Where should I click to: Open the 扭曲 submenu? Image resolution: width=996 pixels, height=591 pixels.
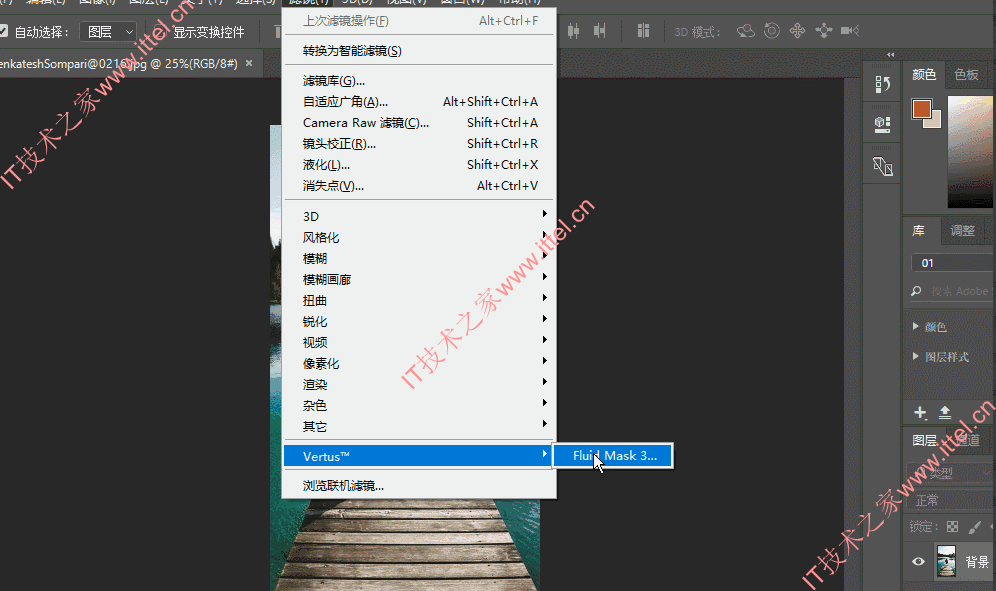click(419, 300)
